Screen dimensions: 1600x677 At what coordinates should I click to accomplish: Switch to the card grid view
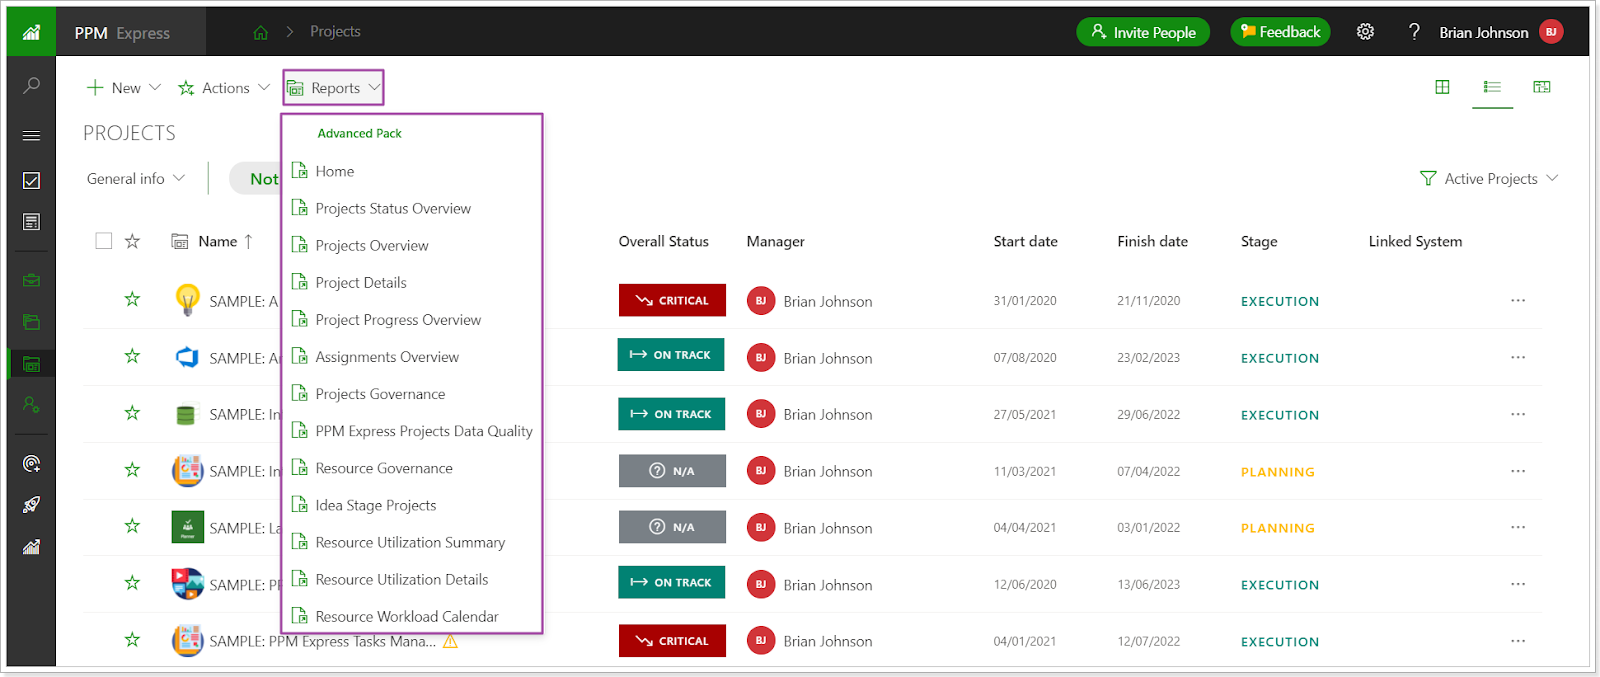click(1442, 87)
